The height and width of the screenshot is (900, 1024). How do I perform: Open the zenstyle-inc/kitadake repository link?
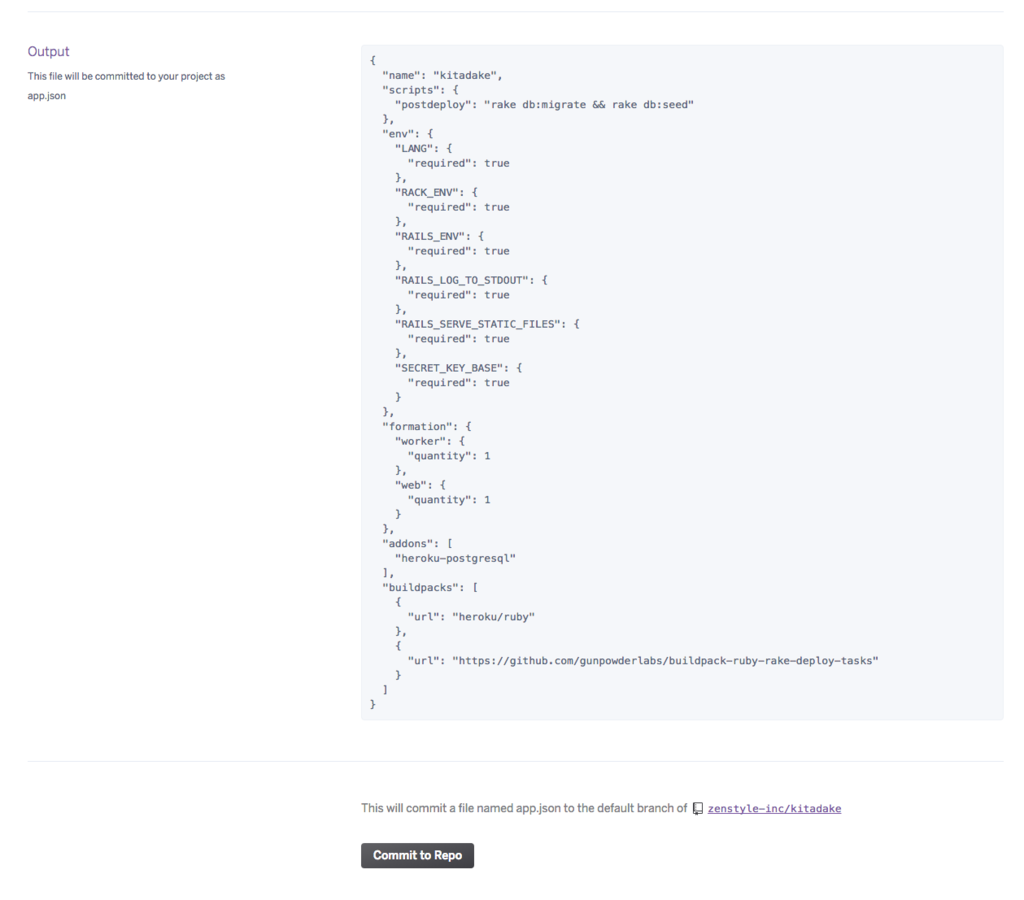(774, 809)
